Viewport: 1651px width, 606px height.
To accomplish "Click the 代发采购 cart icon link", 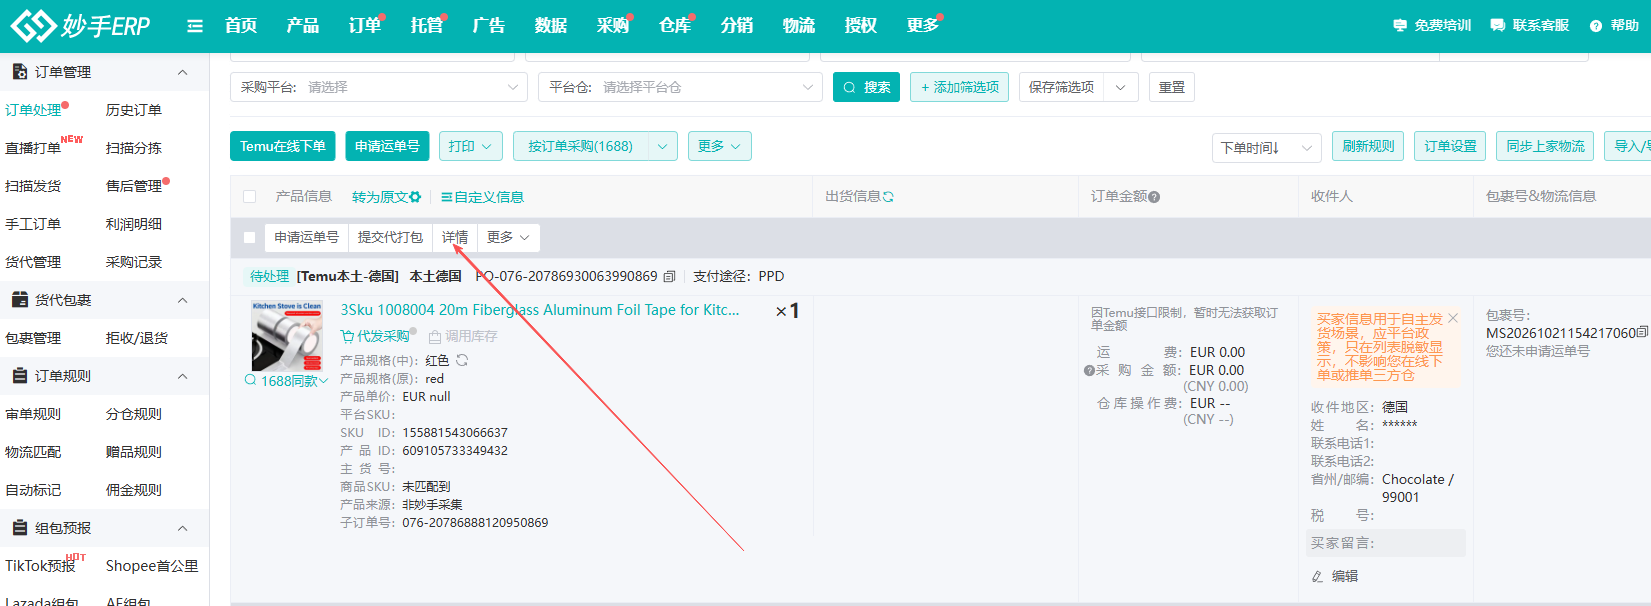I will [375, 336].
